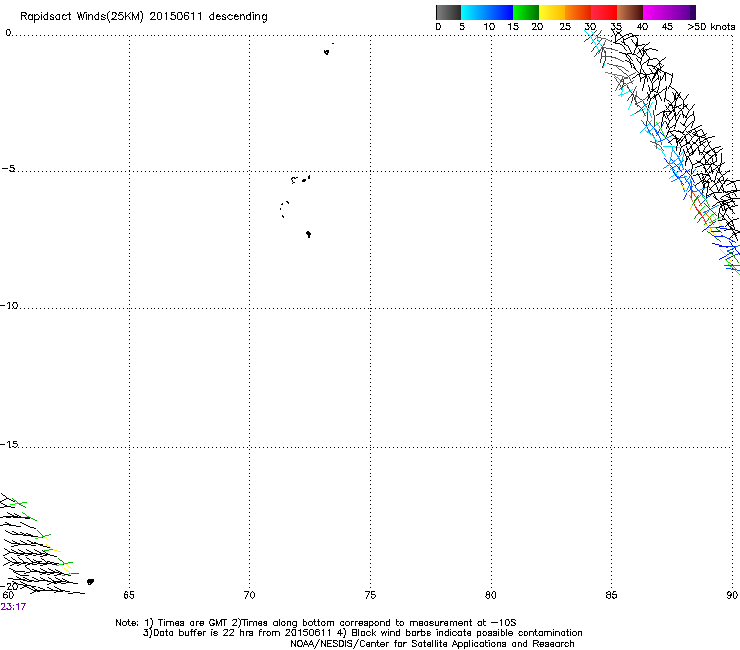
Task: Pick the red 30–35 knot color bar segment
Action: tap(604, 12)
